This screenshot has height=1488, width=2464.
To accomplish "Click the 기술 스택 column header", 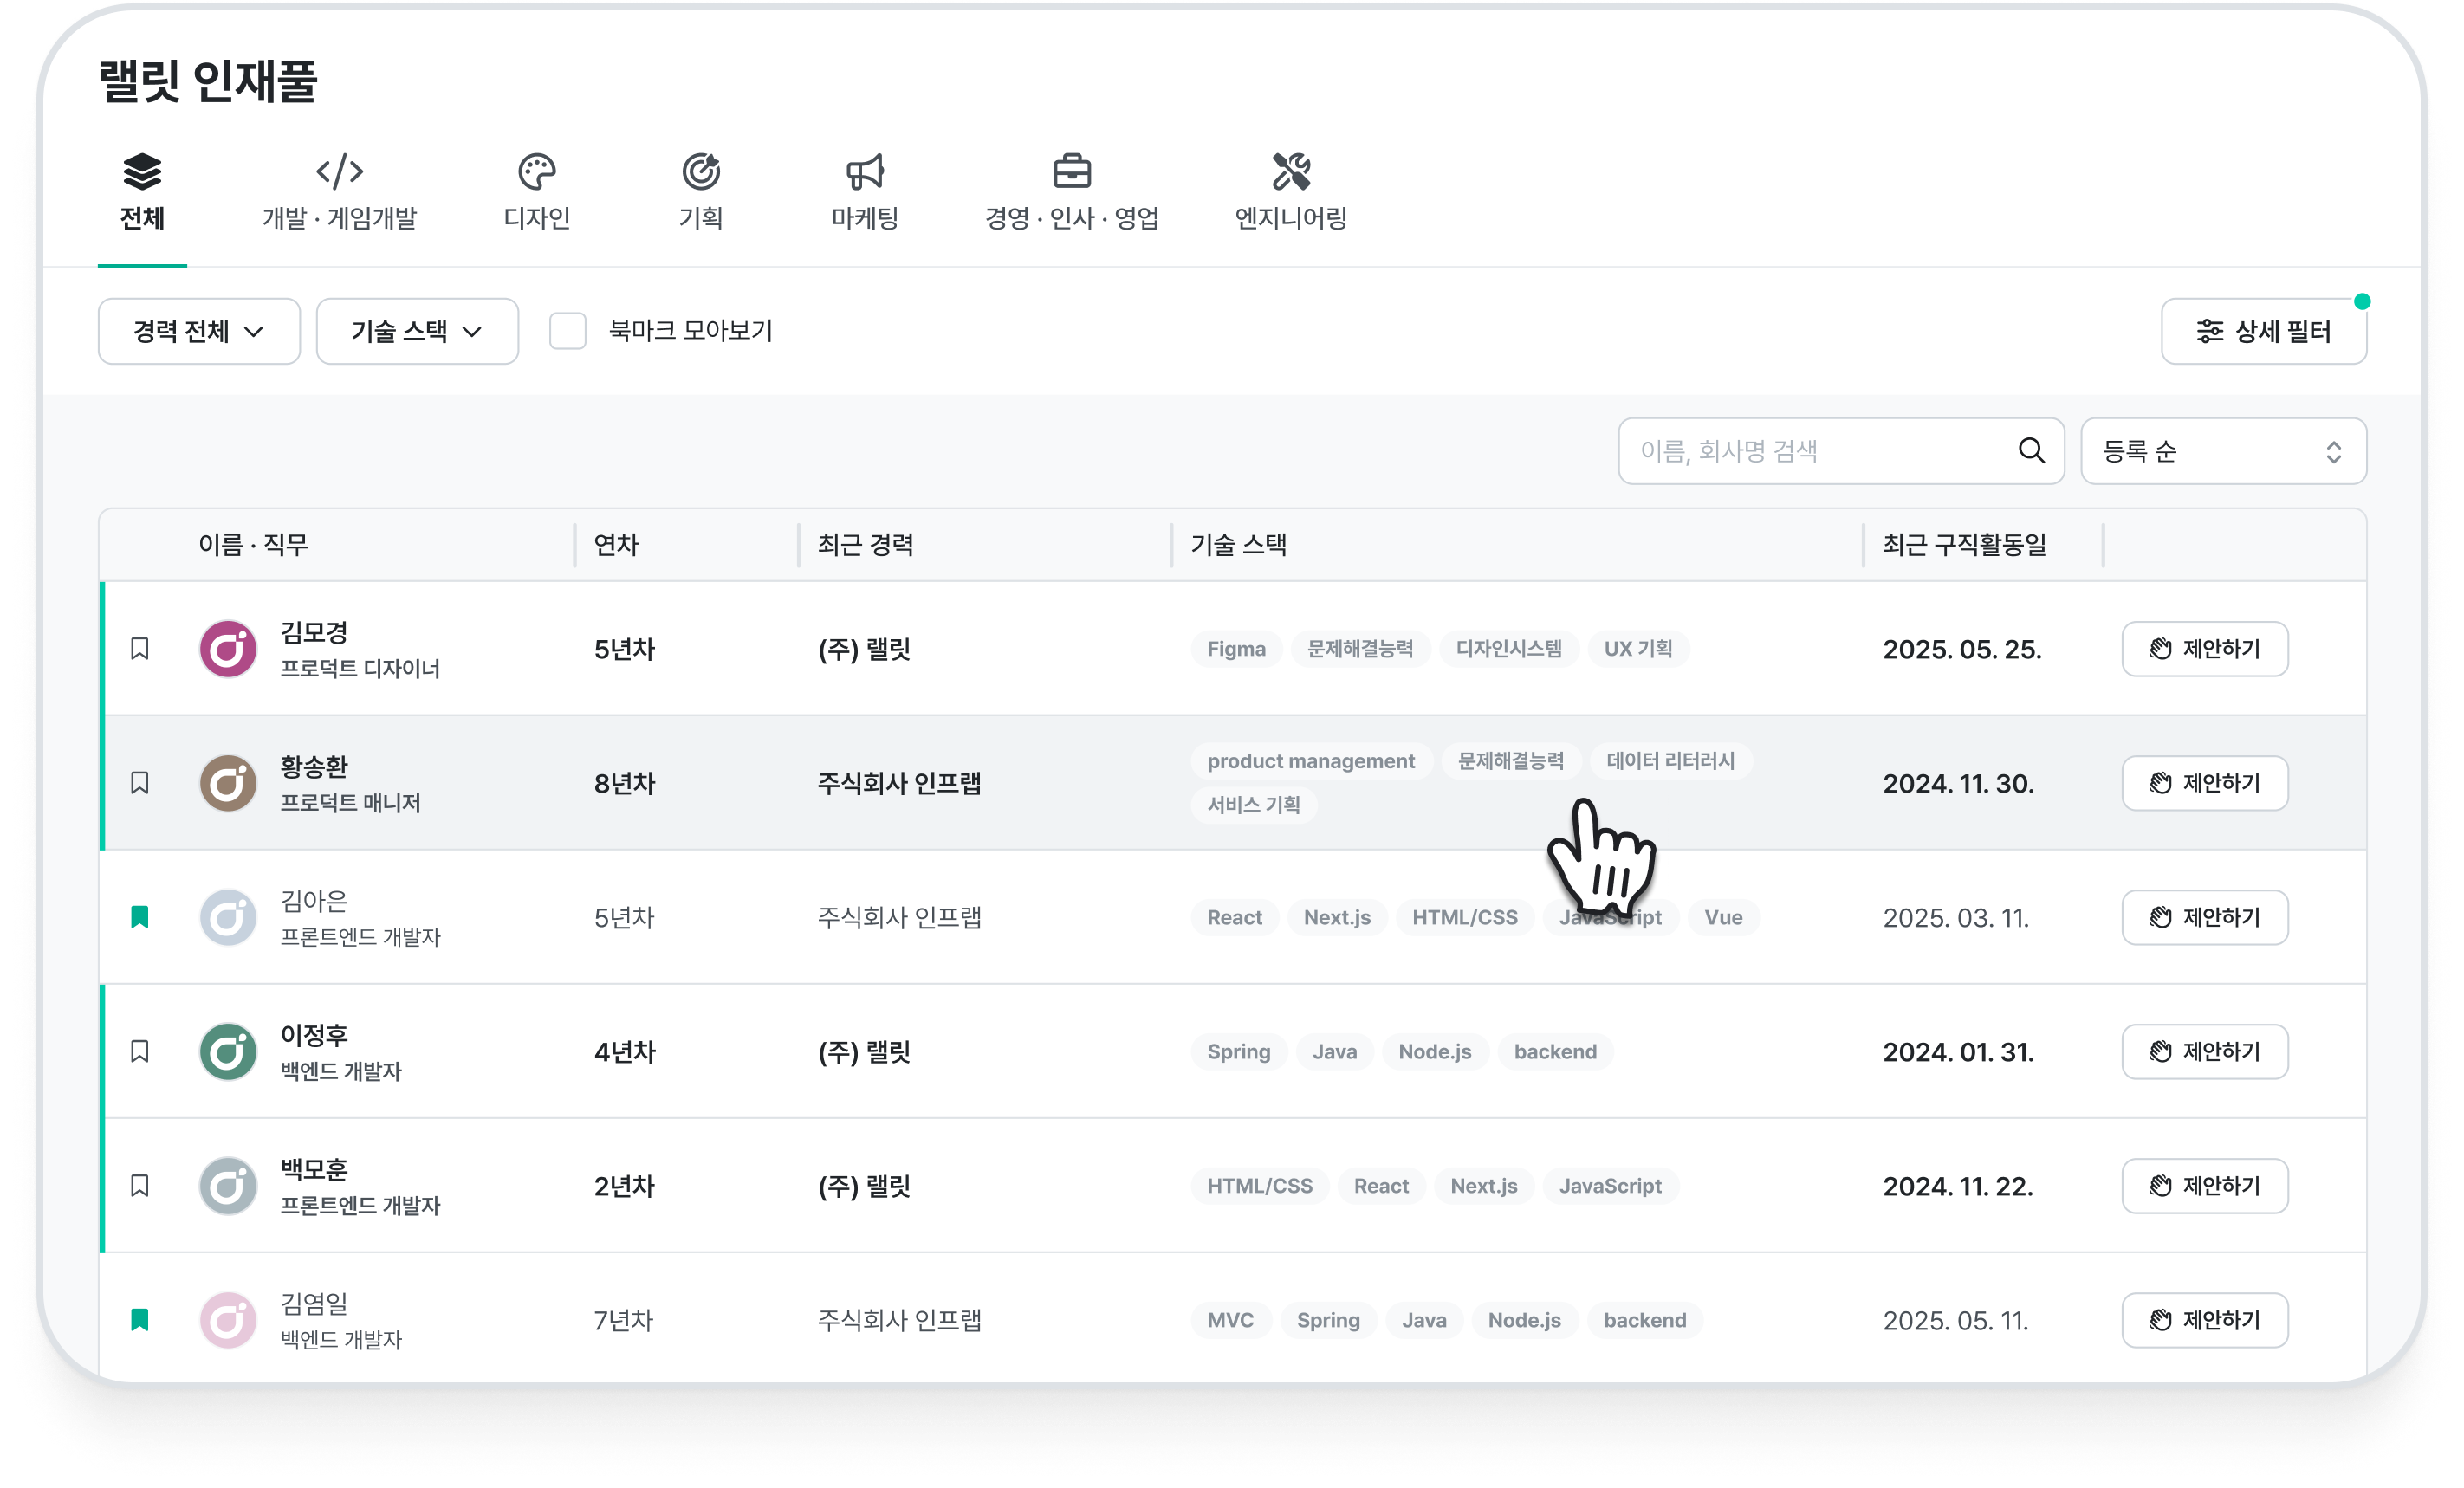I will (1238, 545).
